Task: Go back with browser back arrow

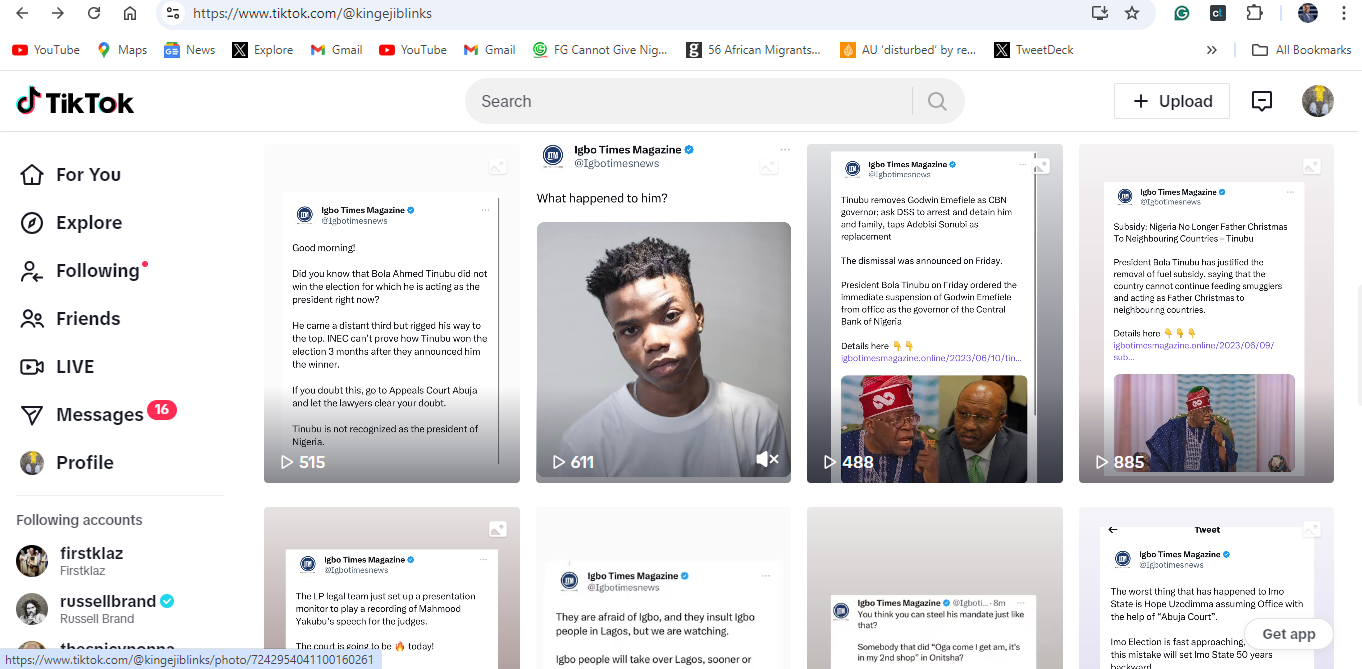Action: coord(22,13)
